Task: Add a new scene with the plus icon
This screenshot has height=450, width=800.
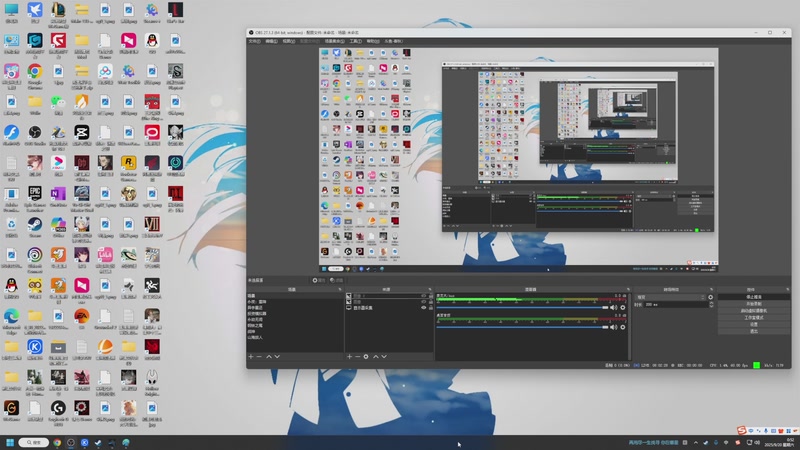Action: (x=251, y=357)
